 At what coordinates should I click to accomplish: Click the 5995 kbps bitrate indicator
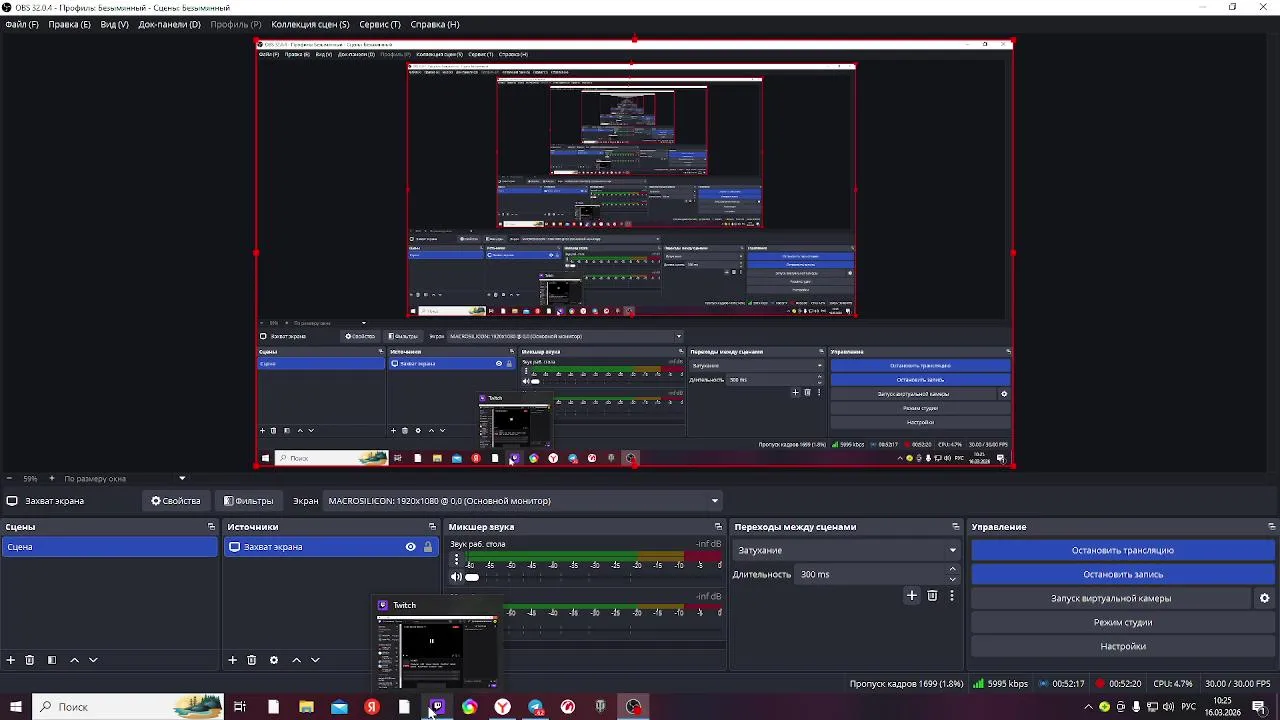1000,684
